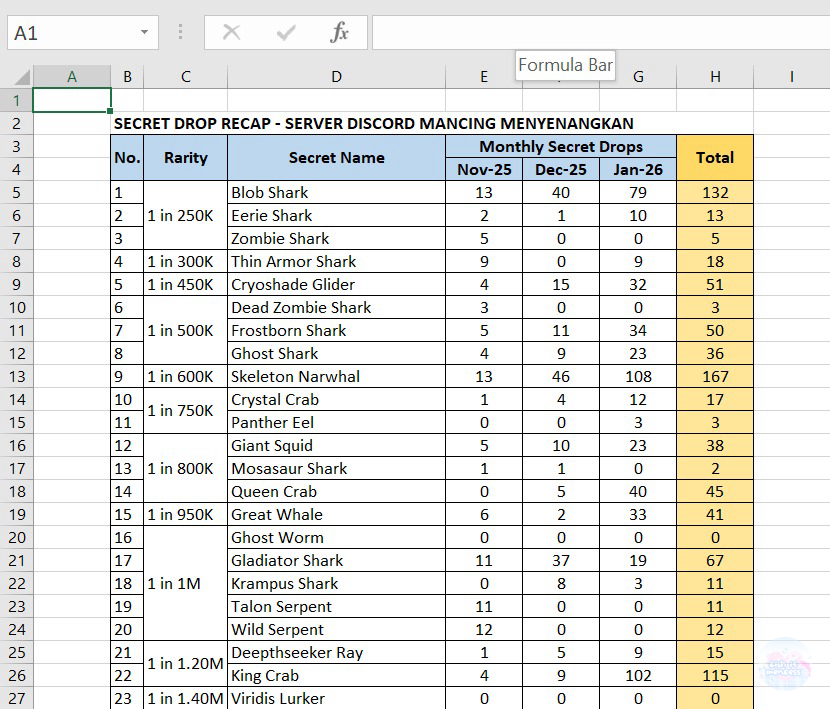Click the 'Ghost Shark' cell

click(336, 354)
